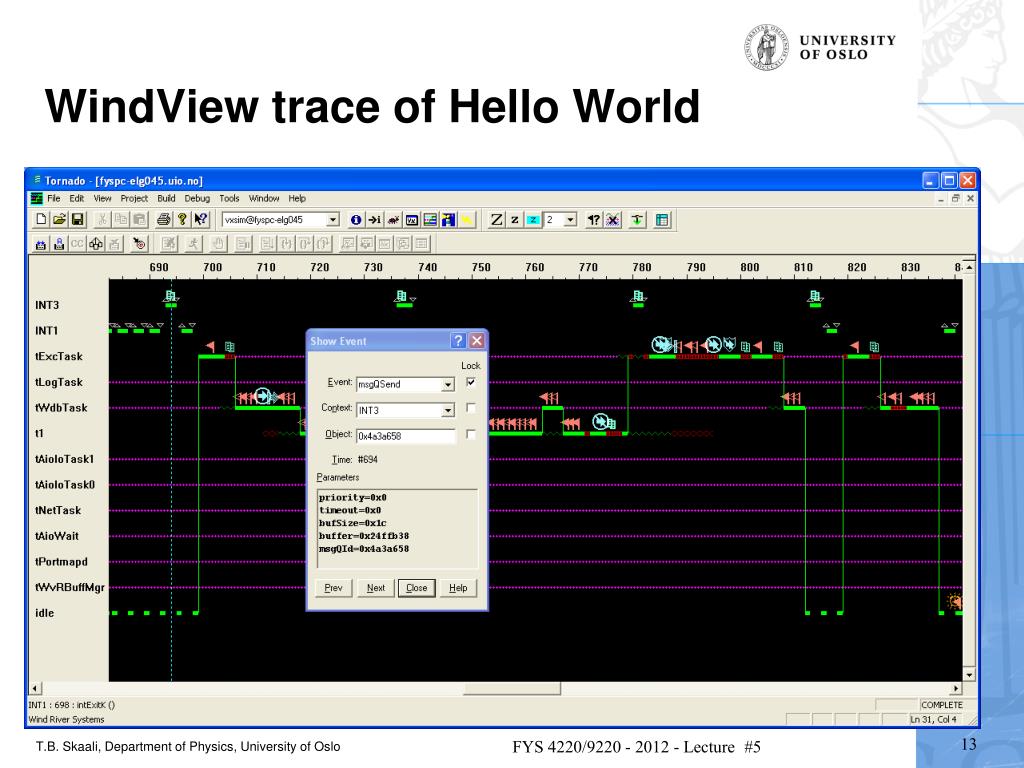The image size is (1024, 768).
Task: Open the Build menu
Action: click(167, 199)
